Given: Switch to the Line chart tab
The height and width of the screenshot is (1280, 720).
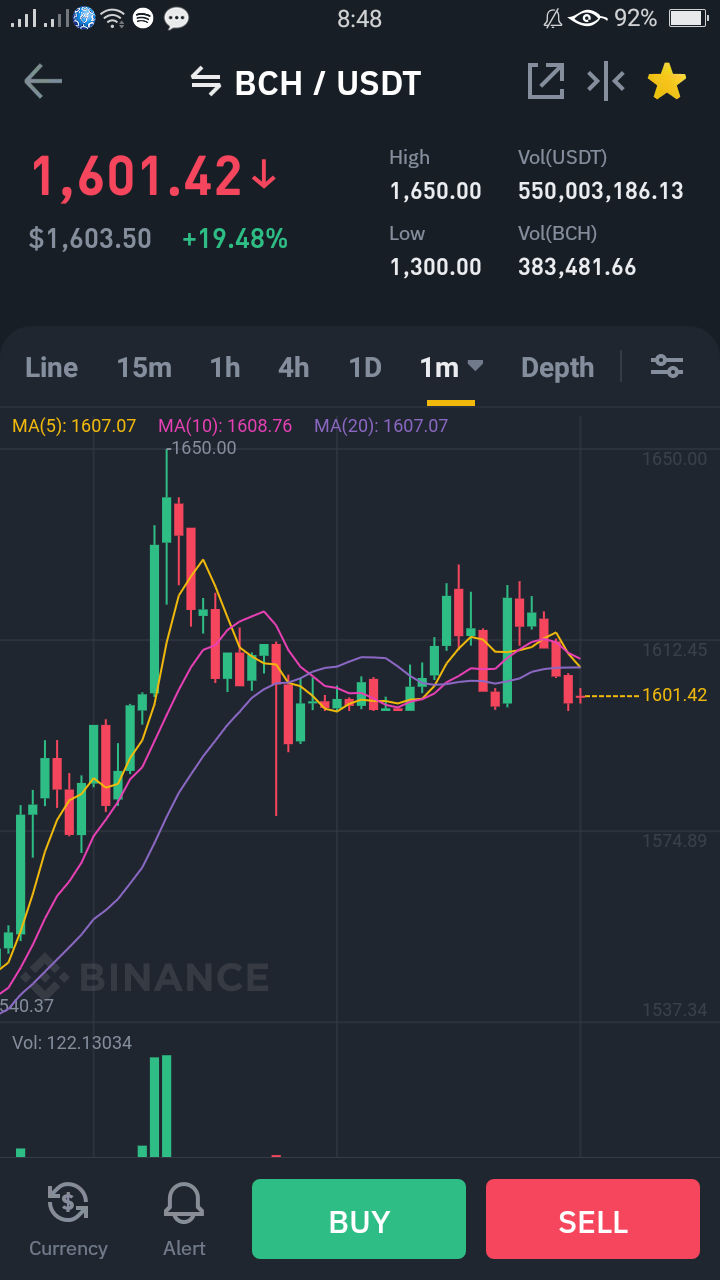Looking at the screenshot, I should pos(51,368).
